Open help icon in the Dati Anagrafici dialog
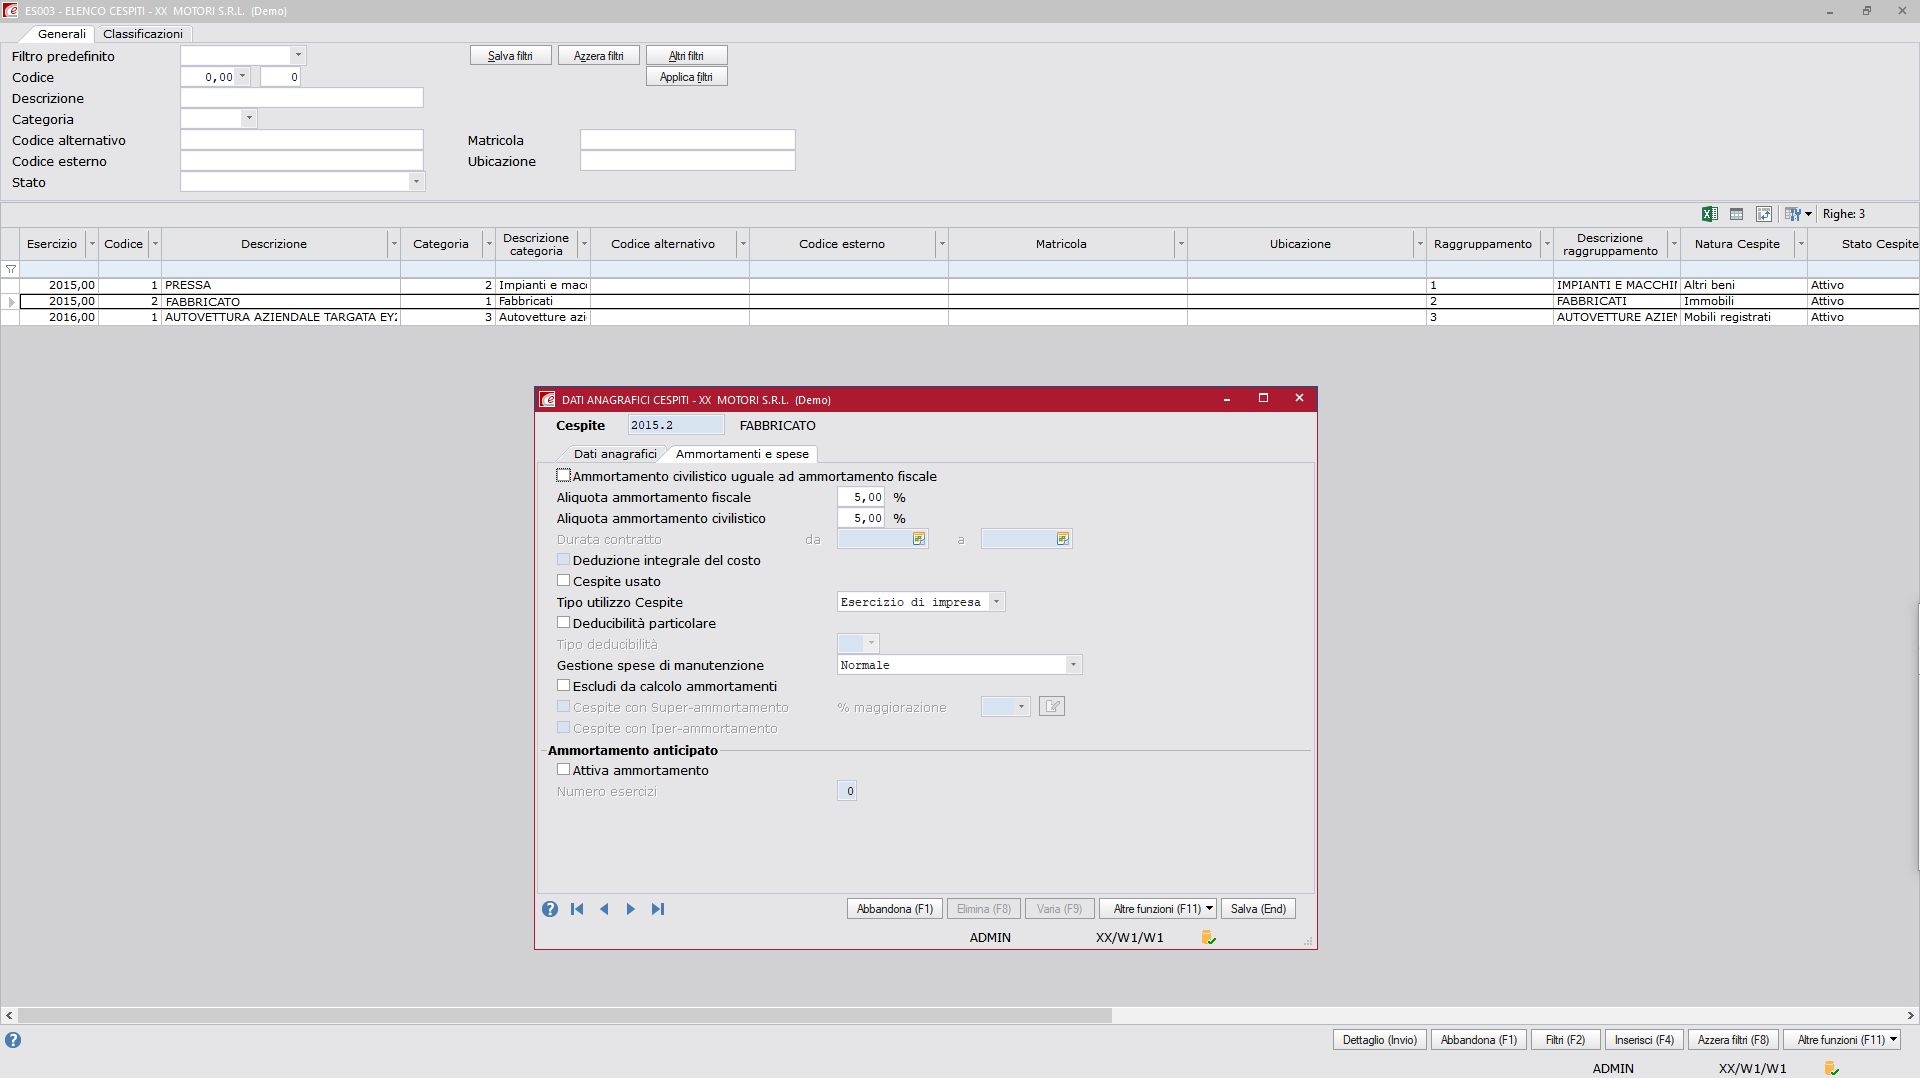Screen dimensions: 1920x1078 (x=550, y=909)
